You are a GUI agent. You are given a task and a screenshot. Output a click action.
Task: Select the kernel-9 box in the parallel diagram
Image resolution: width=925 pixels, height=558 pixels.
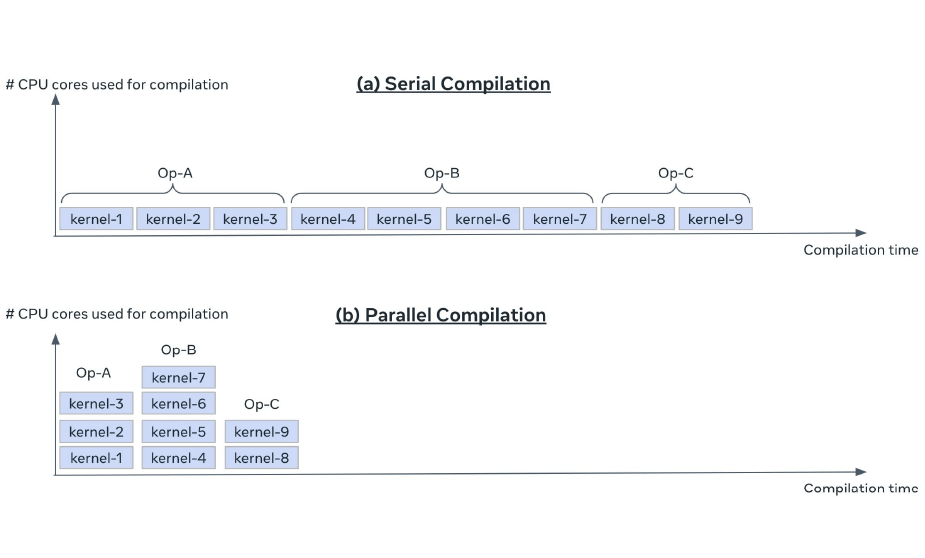tap(262, 431)
